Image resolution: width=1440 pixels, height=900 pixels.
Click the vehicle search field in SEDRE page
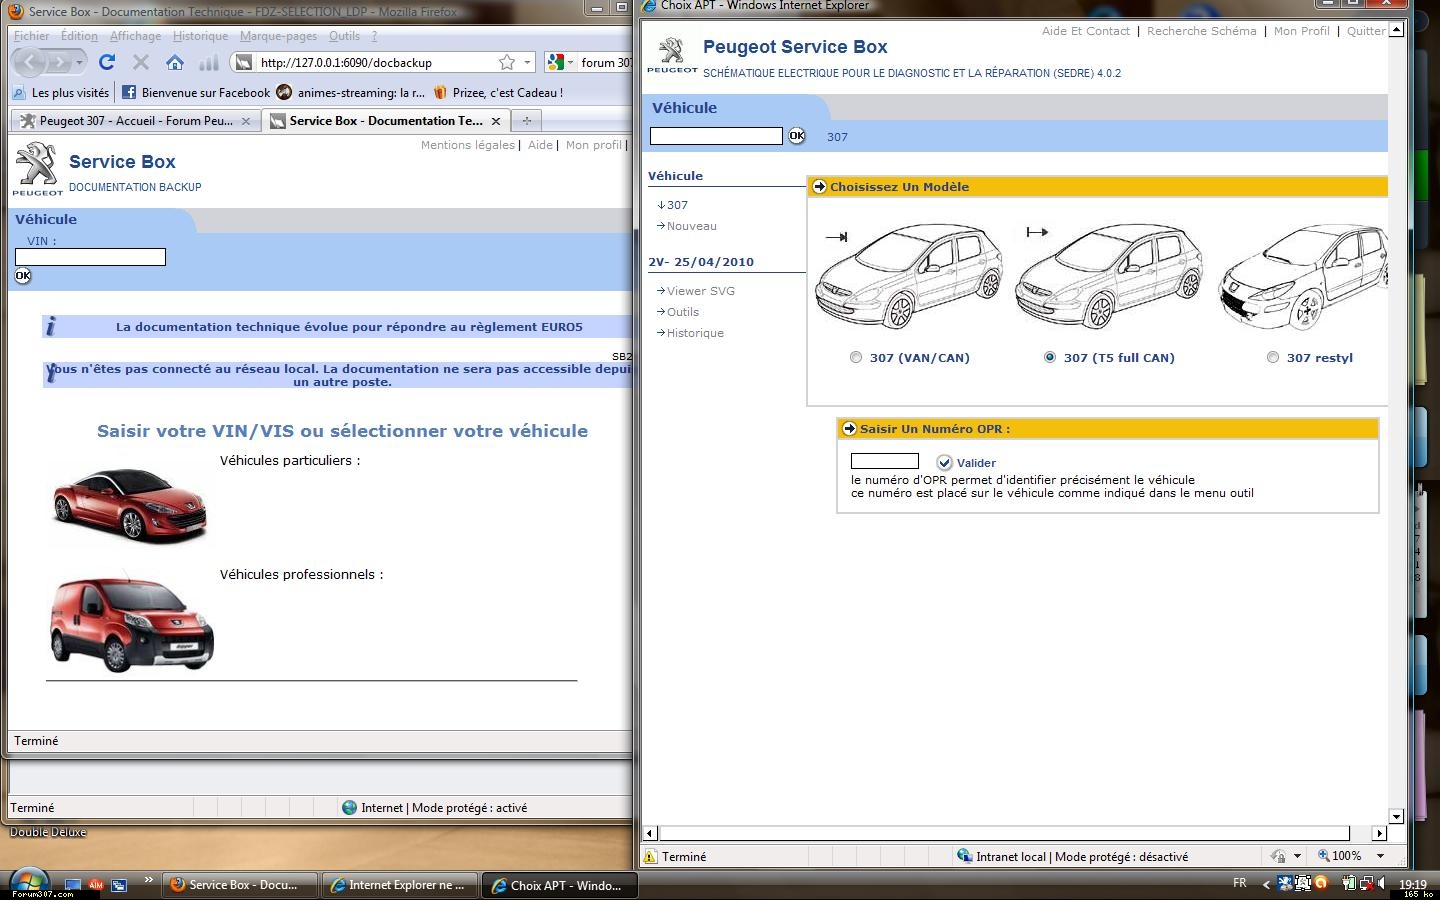pyautogui.click(x=716, y=136)
